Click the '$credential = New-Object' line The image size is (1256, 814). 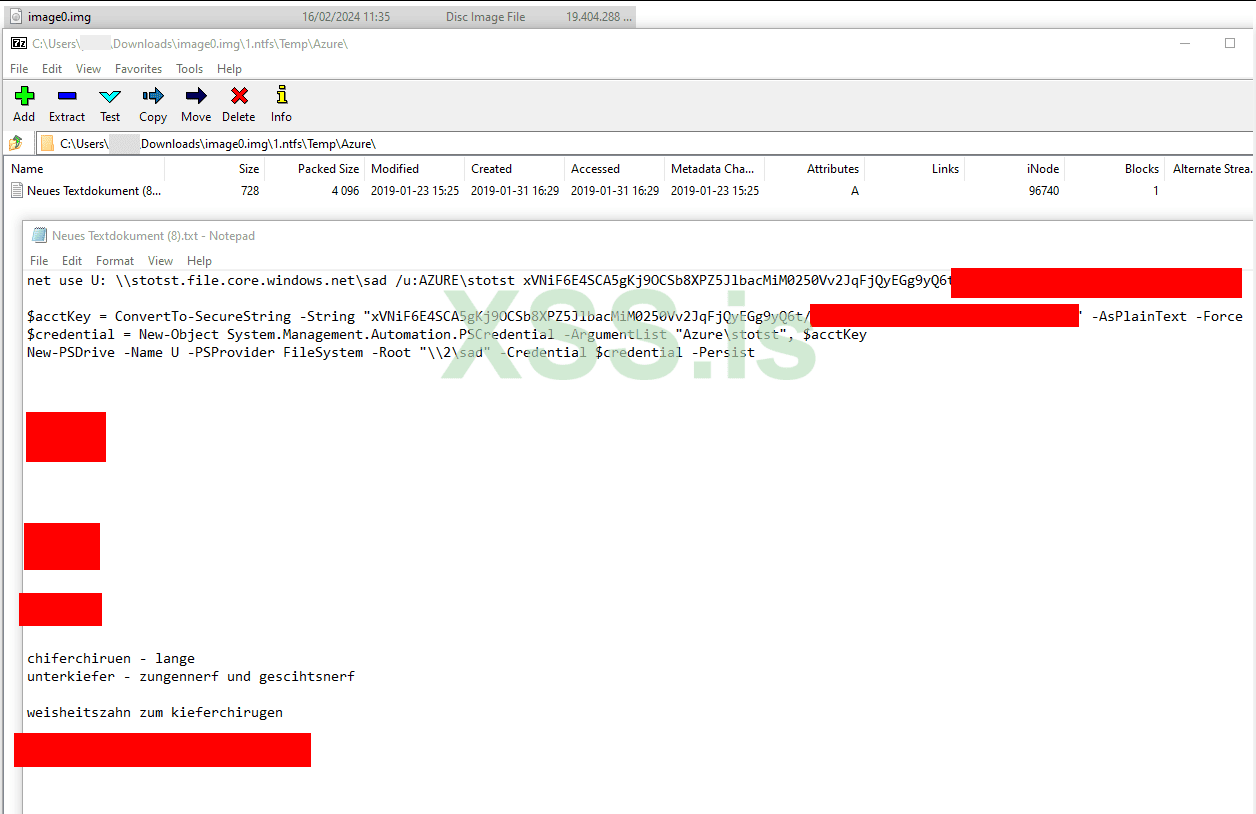coord(447,334)
